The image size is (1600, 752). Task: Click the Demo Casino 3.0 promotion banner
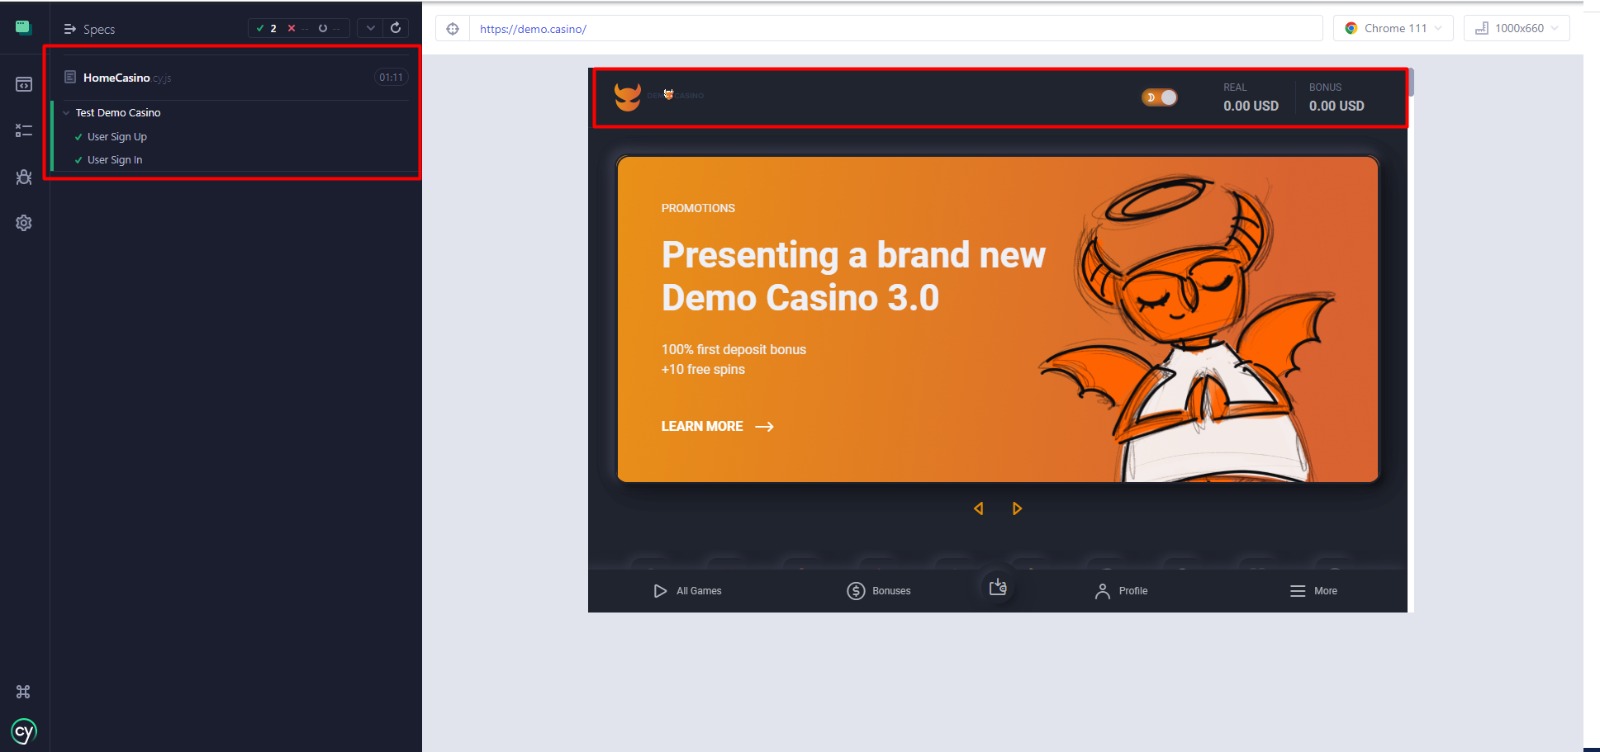tap(998, 319)
